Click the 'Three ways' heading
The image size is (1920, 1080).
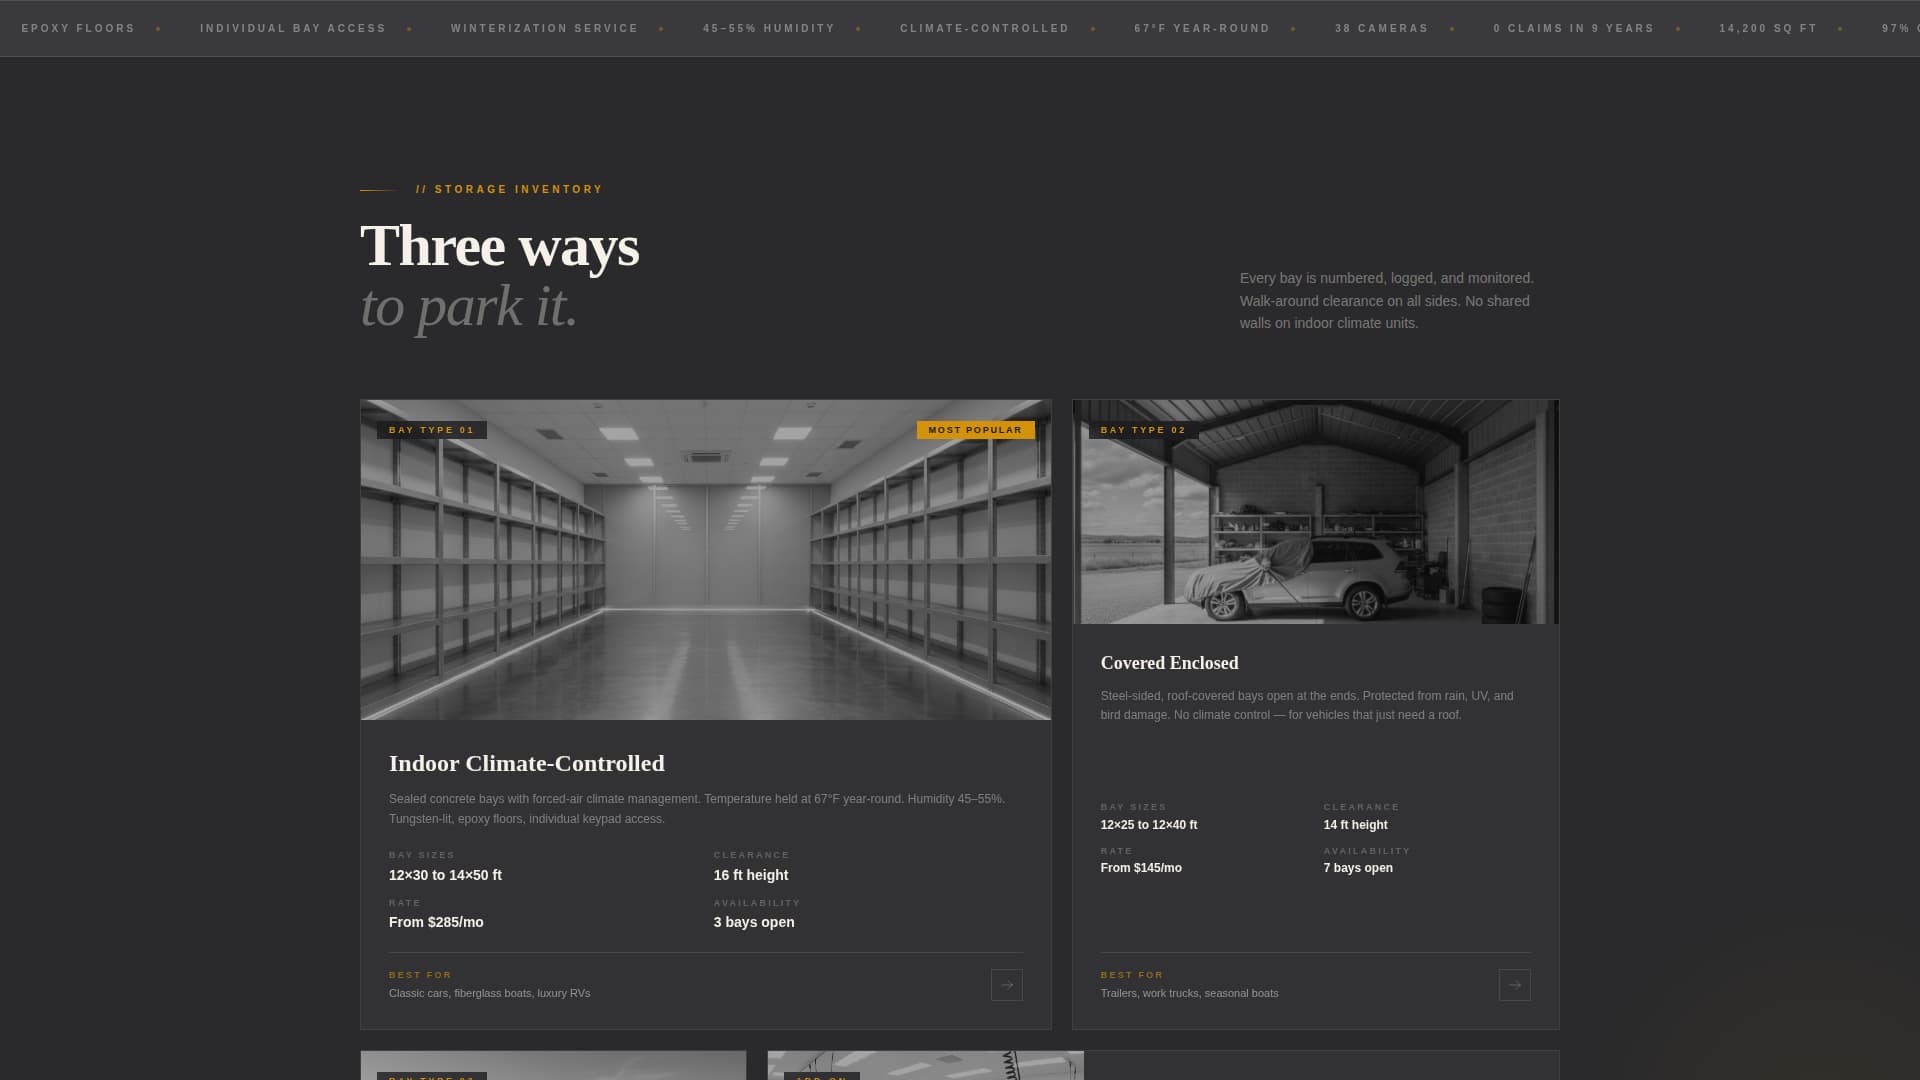(x=500, y=245)
